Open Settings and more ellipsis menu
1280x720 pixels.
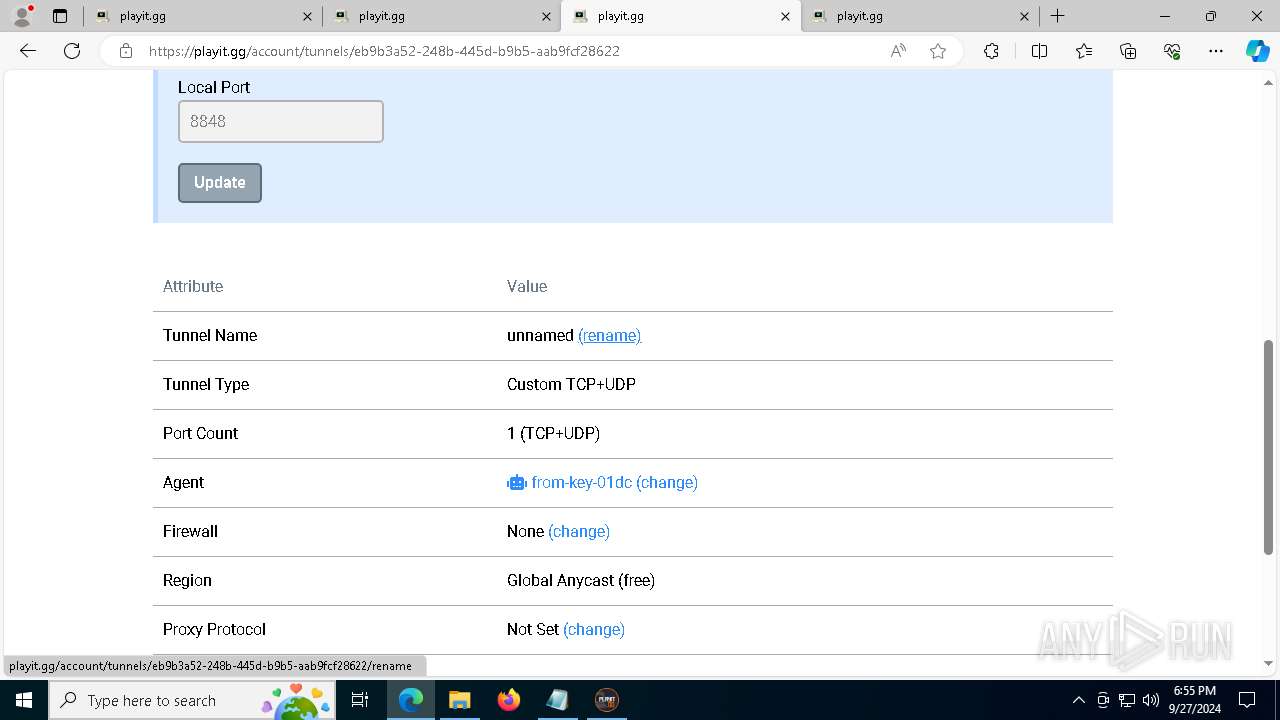pyautogui.click(x=1216, y=51)
